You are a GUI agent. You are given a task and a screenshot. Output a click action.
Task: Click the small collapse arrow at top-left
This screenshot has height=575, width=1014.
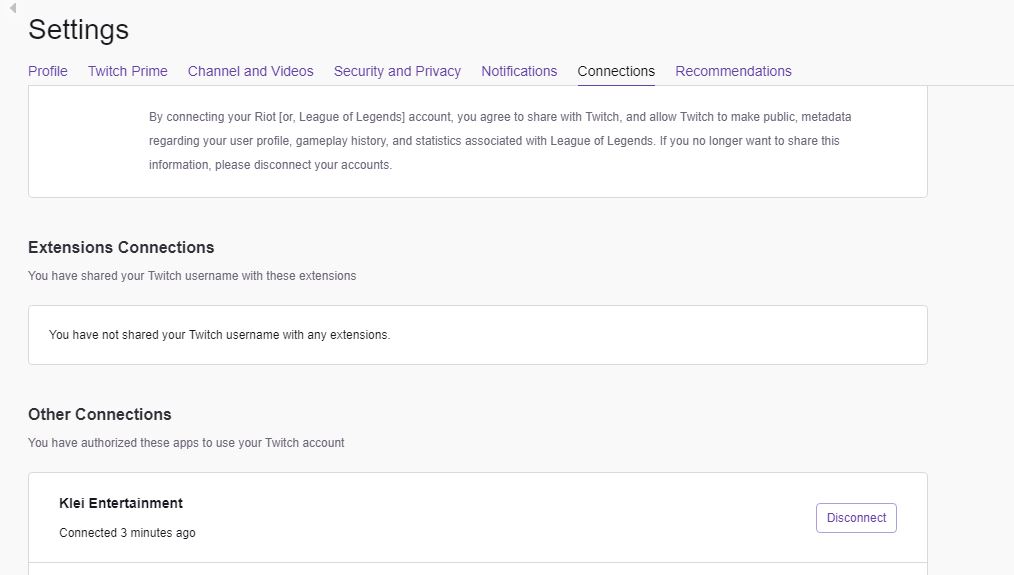pyautogui.click(x=12, y=9)
